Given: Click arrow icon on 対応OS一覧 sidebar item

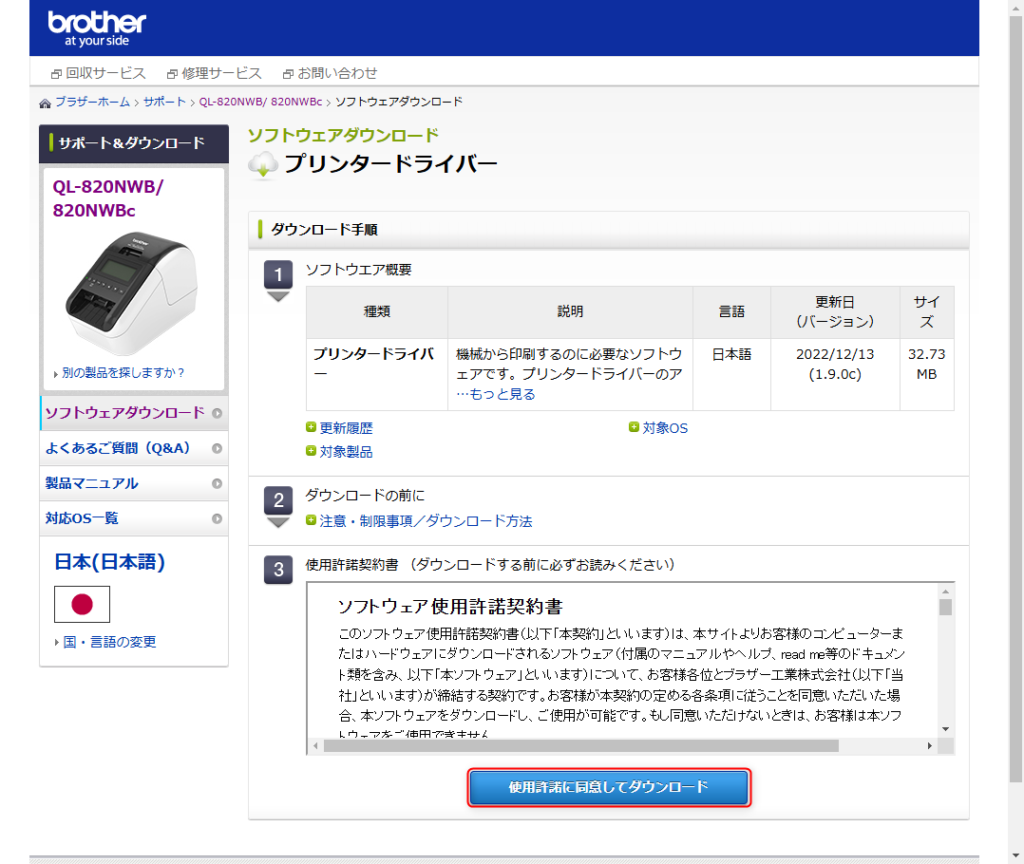Looking at the screenshot, I should coord(217,519).
